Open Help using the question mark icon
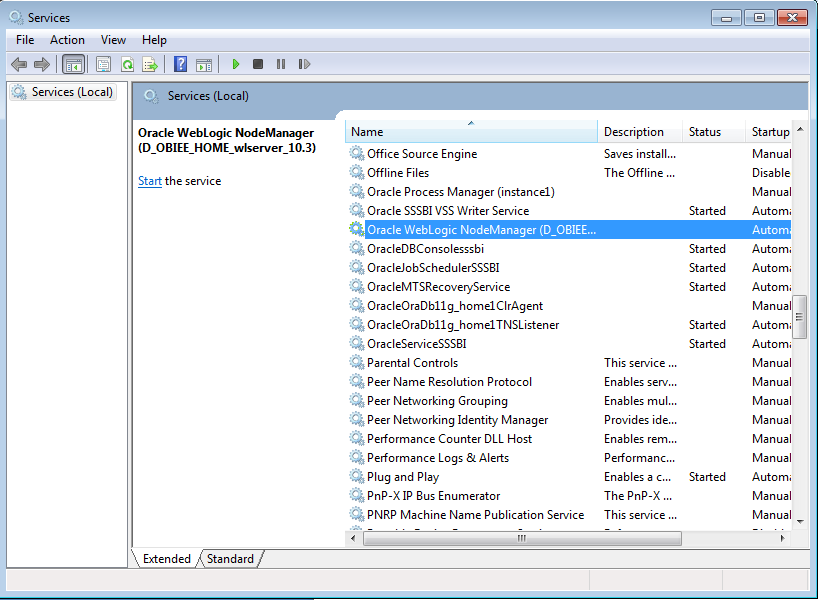818x600 pixels. click(181, 64)
